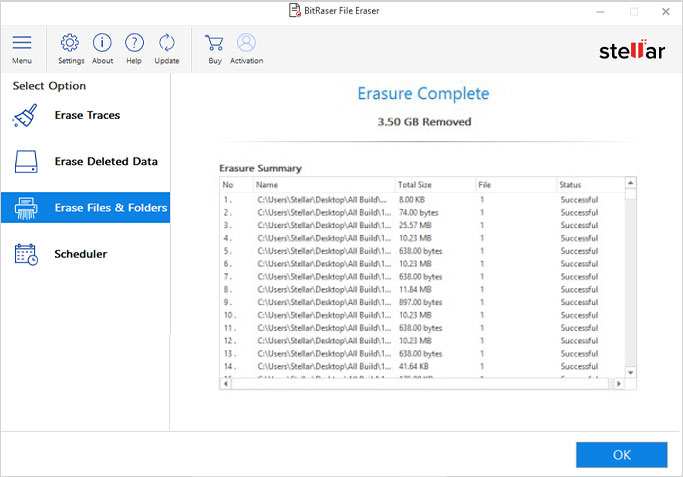Click the horizontal scrollbar track
Viewport: 683px width, 477px height.
tap(422, 384)
